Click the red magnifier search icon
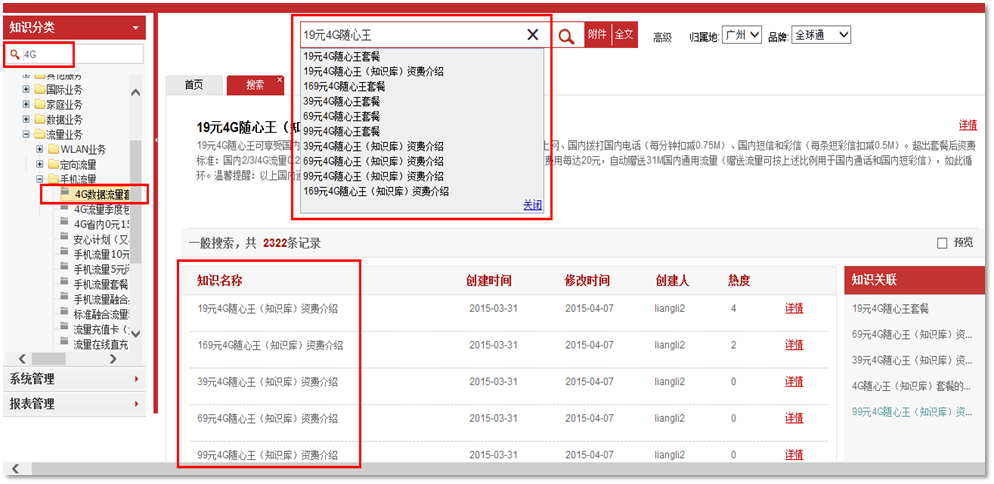This screenshot has height=484, width=994. pos(567,36)
